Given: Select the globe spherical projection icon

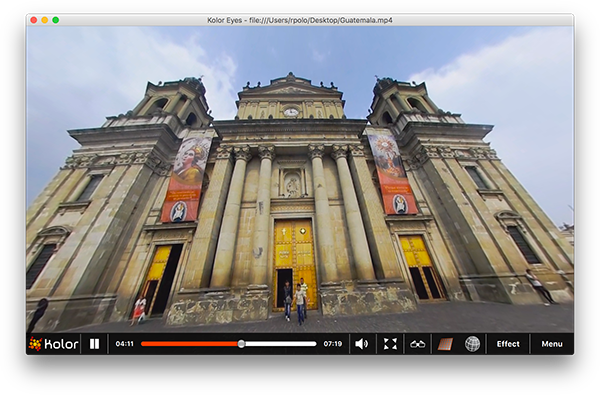Looking at the screenshot, I should point(473,344).
